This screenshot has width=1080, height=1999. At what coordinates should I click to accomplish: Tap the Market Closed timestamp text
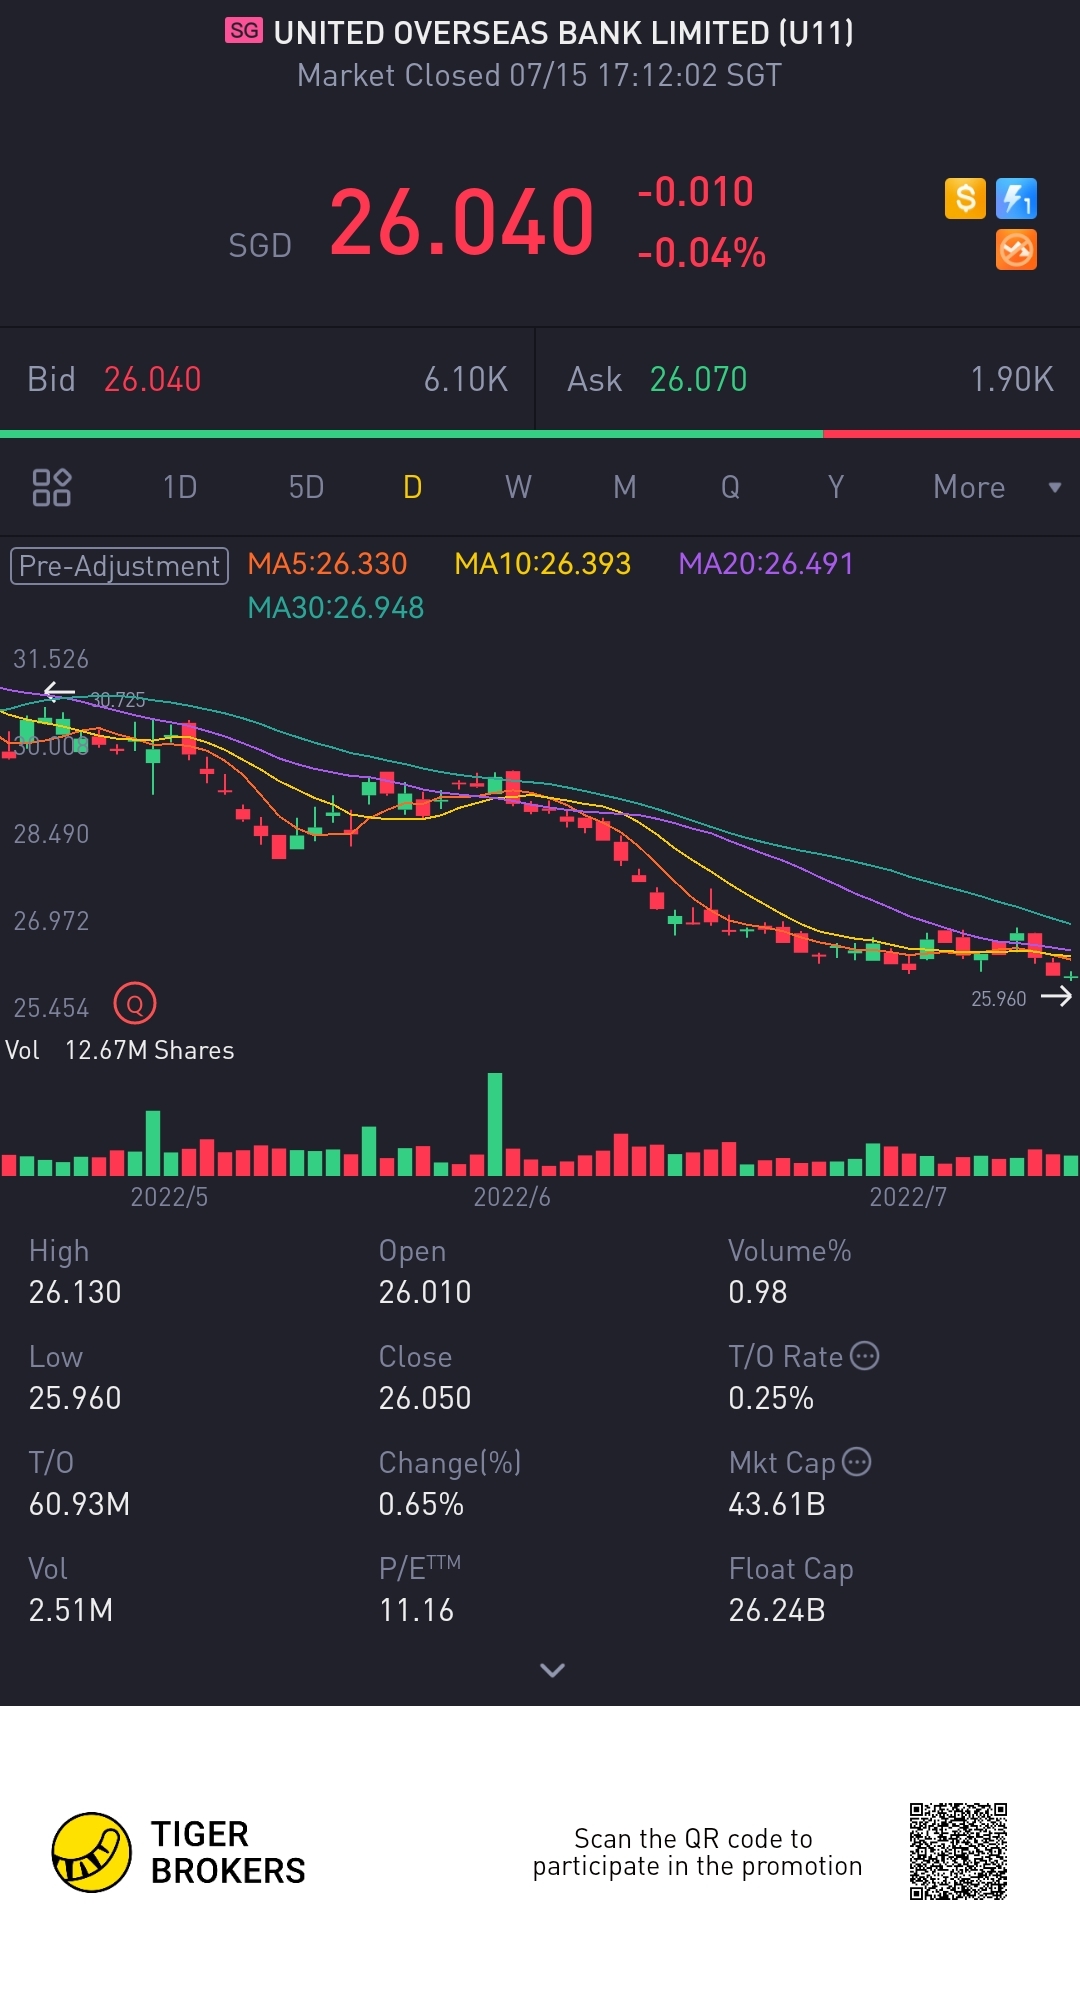click(540, 75)
